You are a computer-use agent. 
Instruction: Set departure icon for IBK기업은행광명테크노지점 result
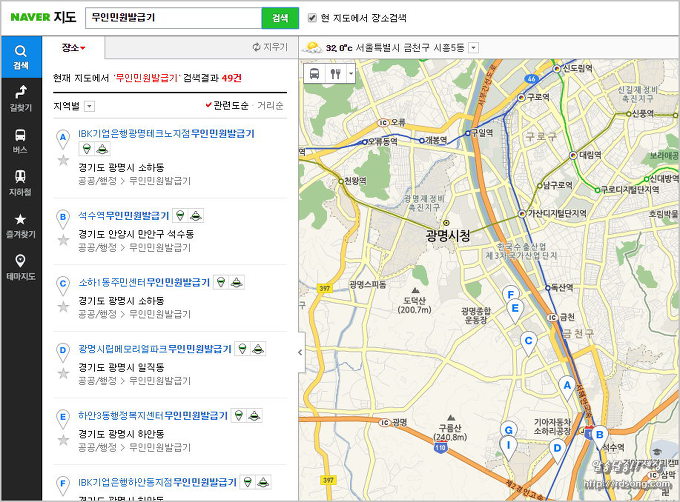click(87, 149)
